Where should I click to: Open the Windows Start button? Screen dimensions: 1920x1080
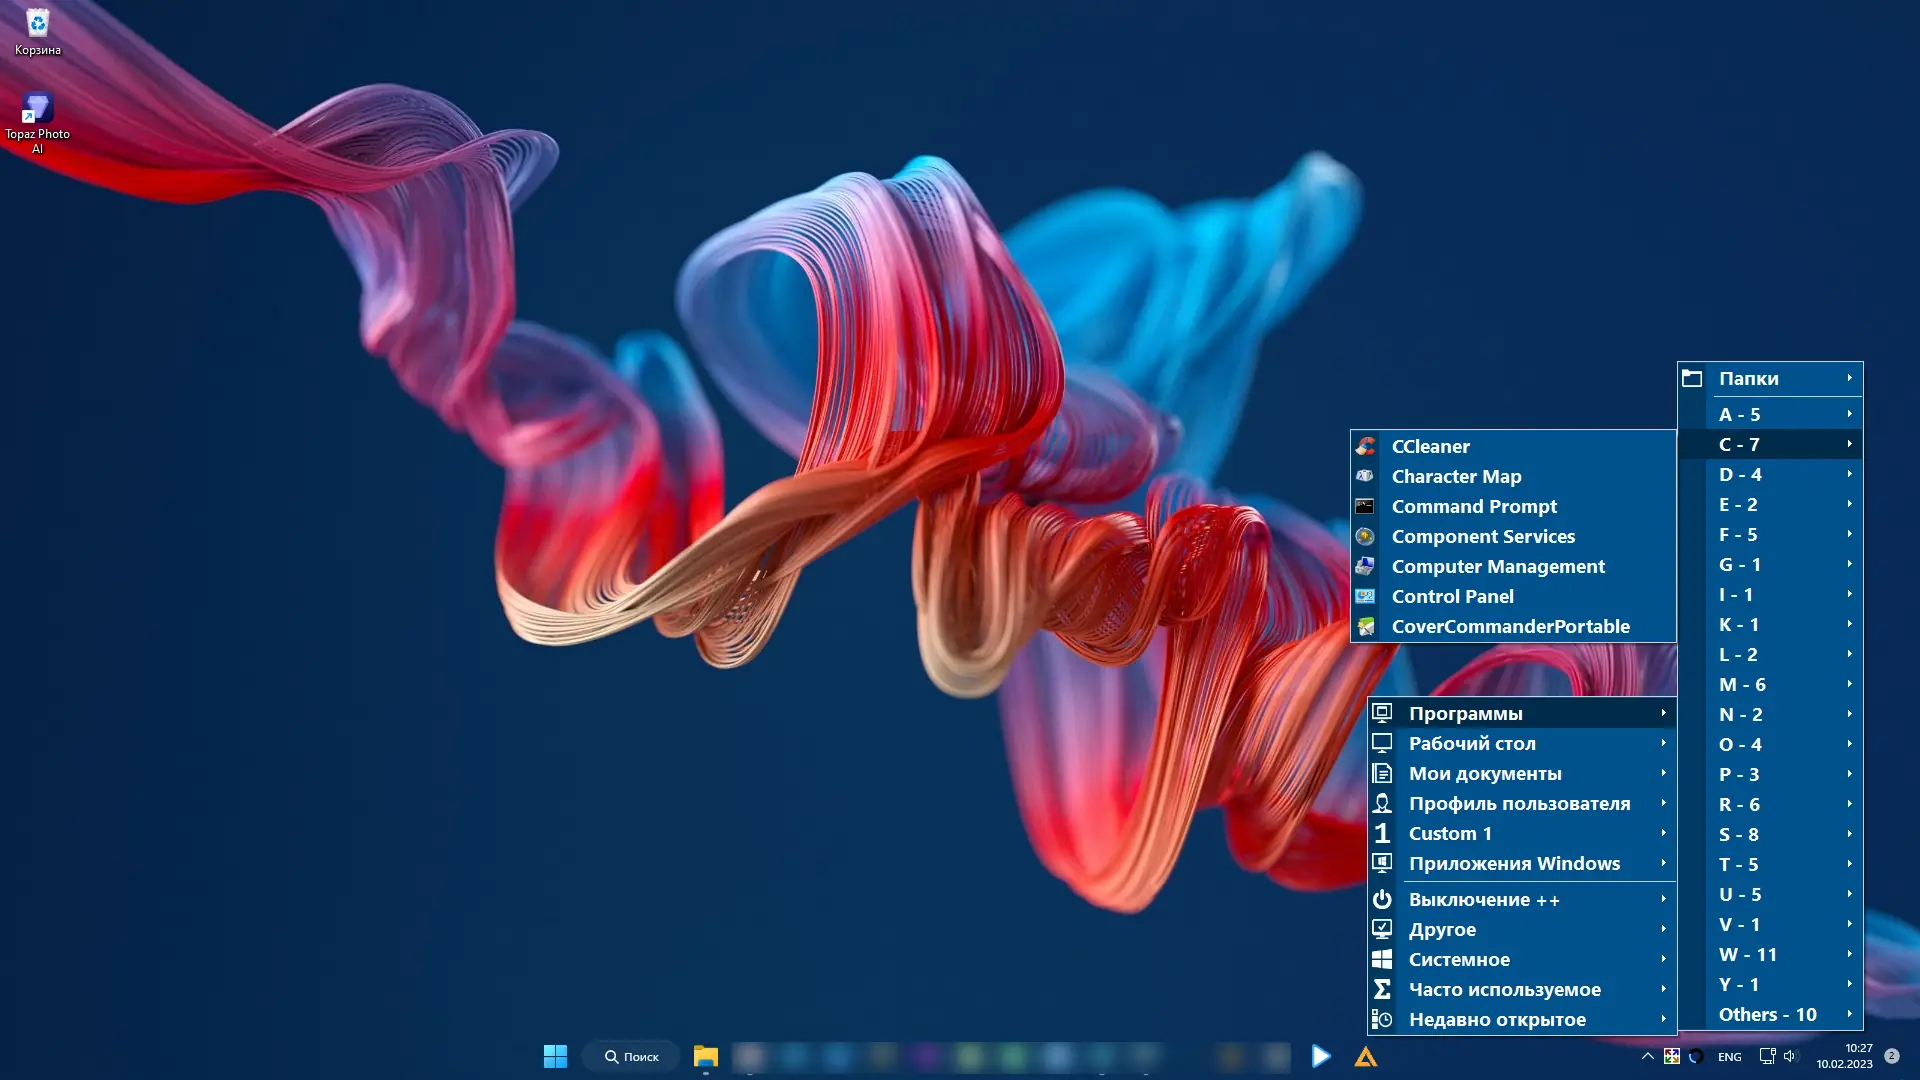[x=555, y=1056]
